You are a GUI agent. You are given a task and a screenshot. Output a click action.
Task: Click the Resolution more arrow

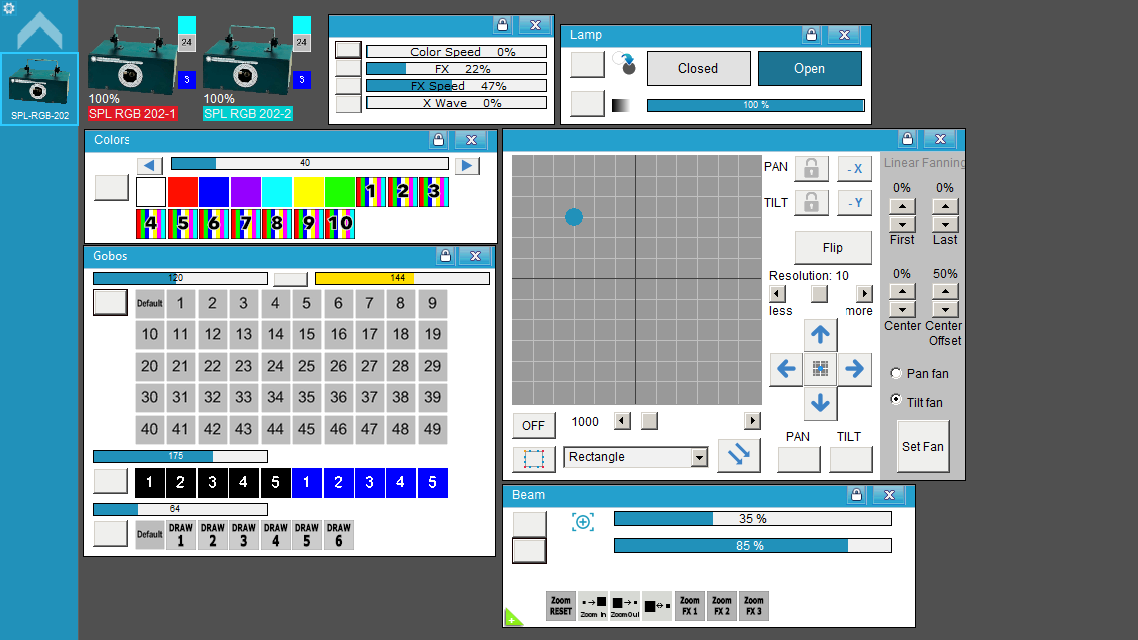864,294
